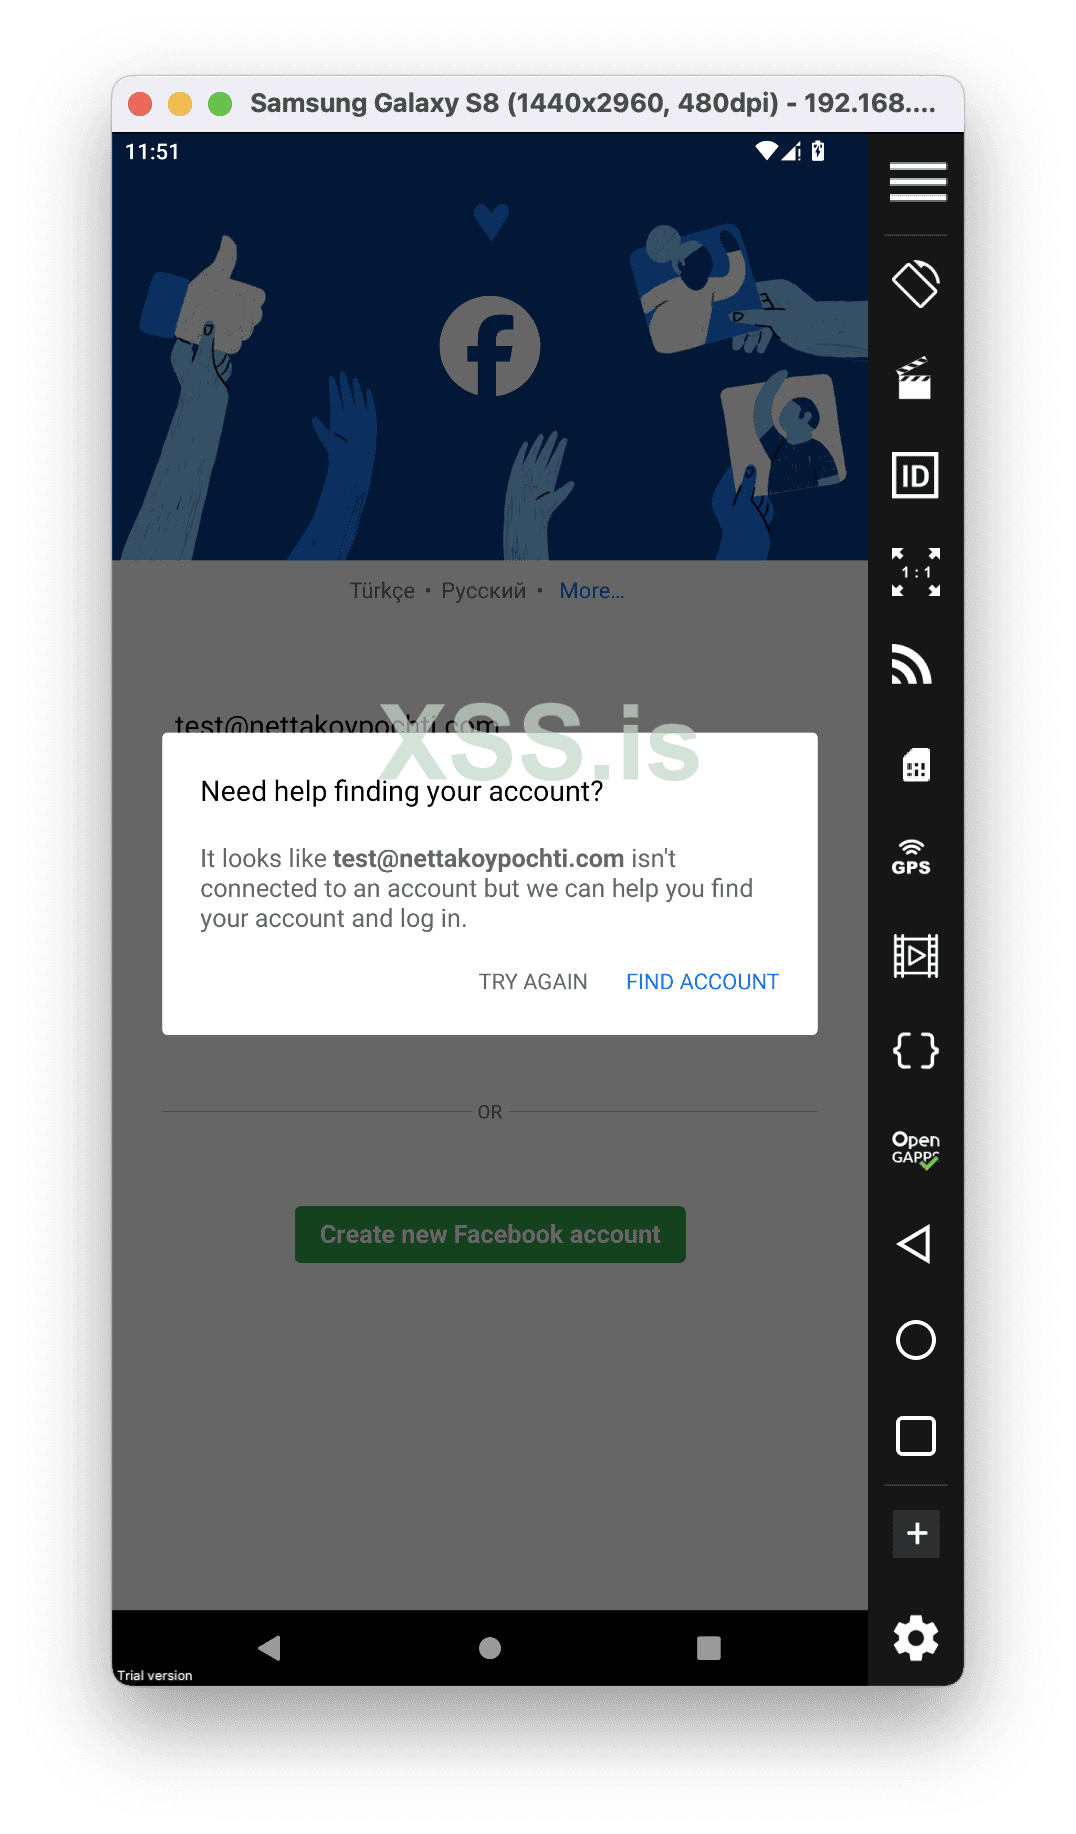Viewport: 1076px width, 1834px height.
Task: Open the emulator hamburger menu
Action: tap(917, 182)
